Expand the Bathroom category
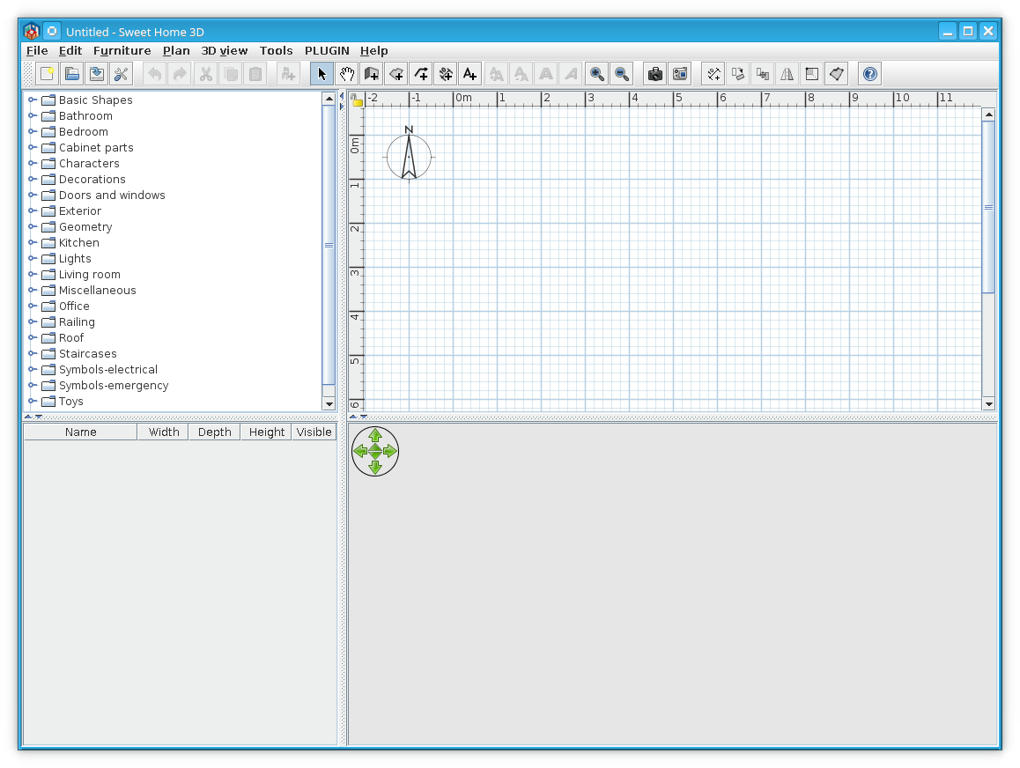This screenshot has height=768, width=1020. (x=32, y=116)
